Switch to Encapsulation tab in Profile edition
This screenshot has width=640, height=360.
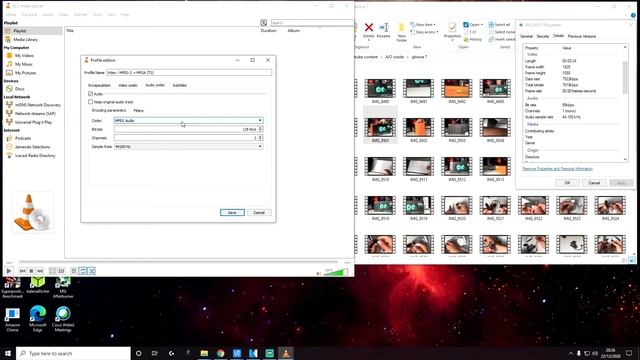point(99,85)
